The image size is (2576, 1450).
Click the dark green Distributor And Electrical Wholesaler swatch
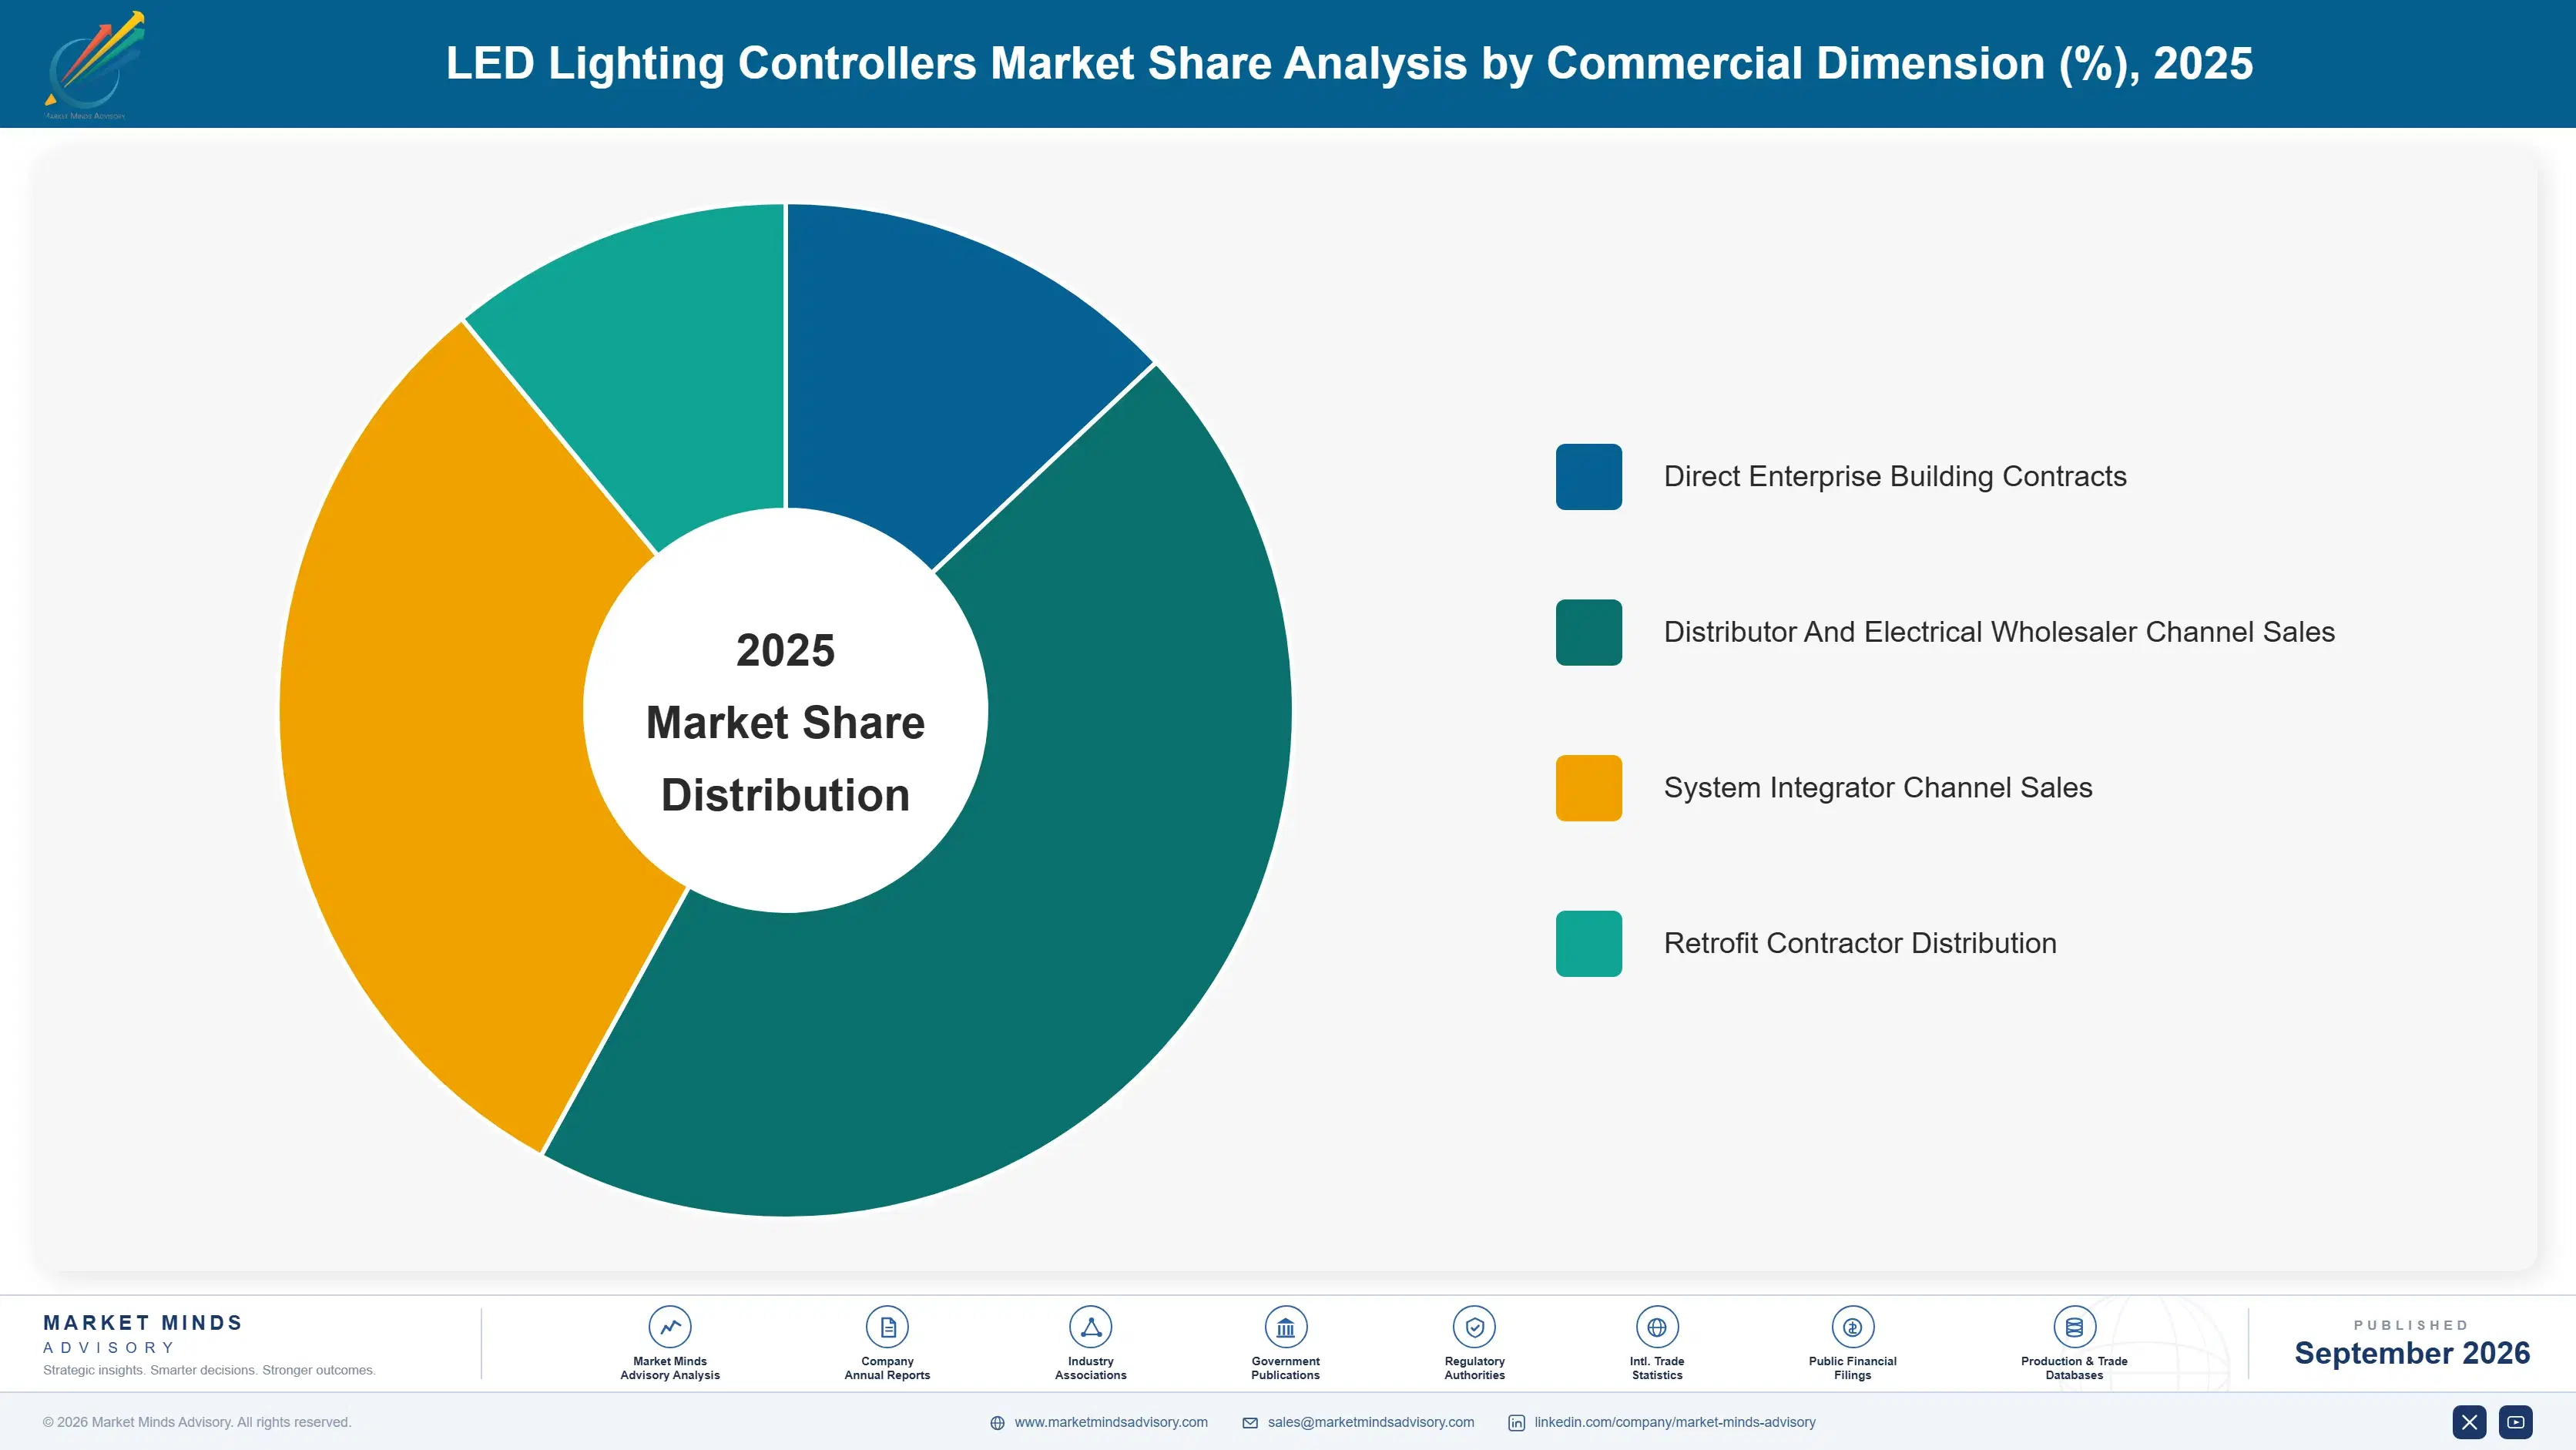point(1588,632)
